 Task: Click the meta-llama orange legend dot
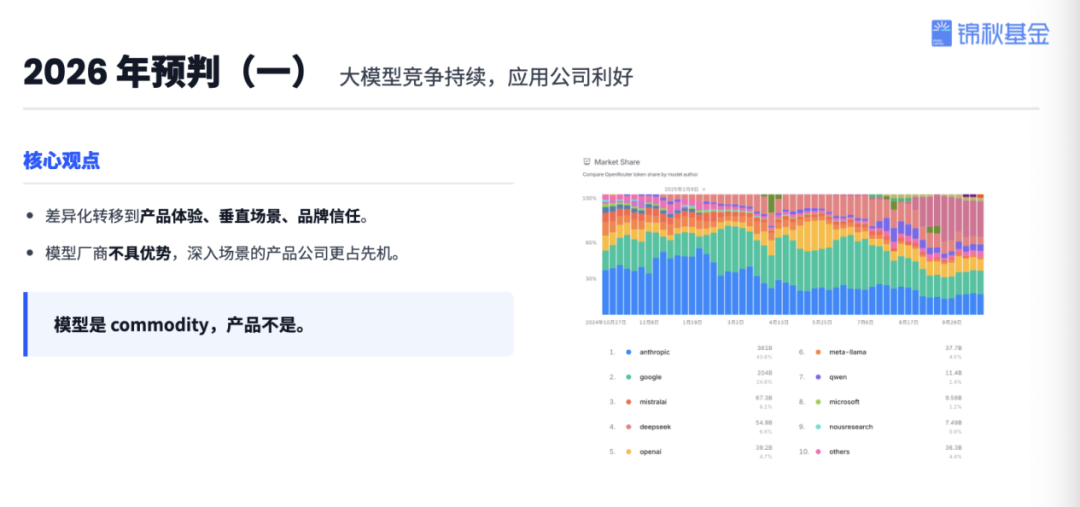tap(818, 352)
